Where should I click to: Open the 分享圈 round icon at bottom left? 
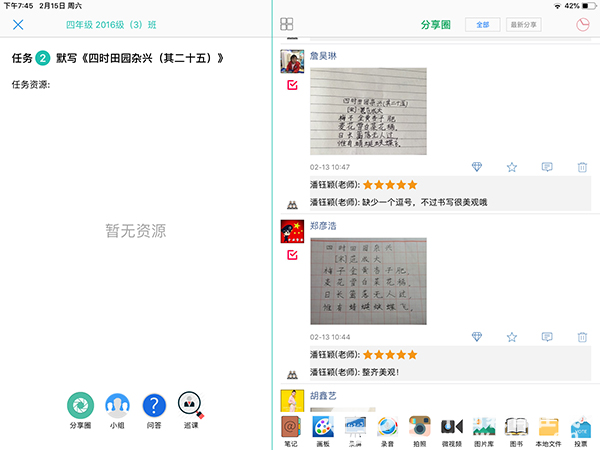80,405
